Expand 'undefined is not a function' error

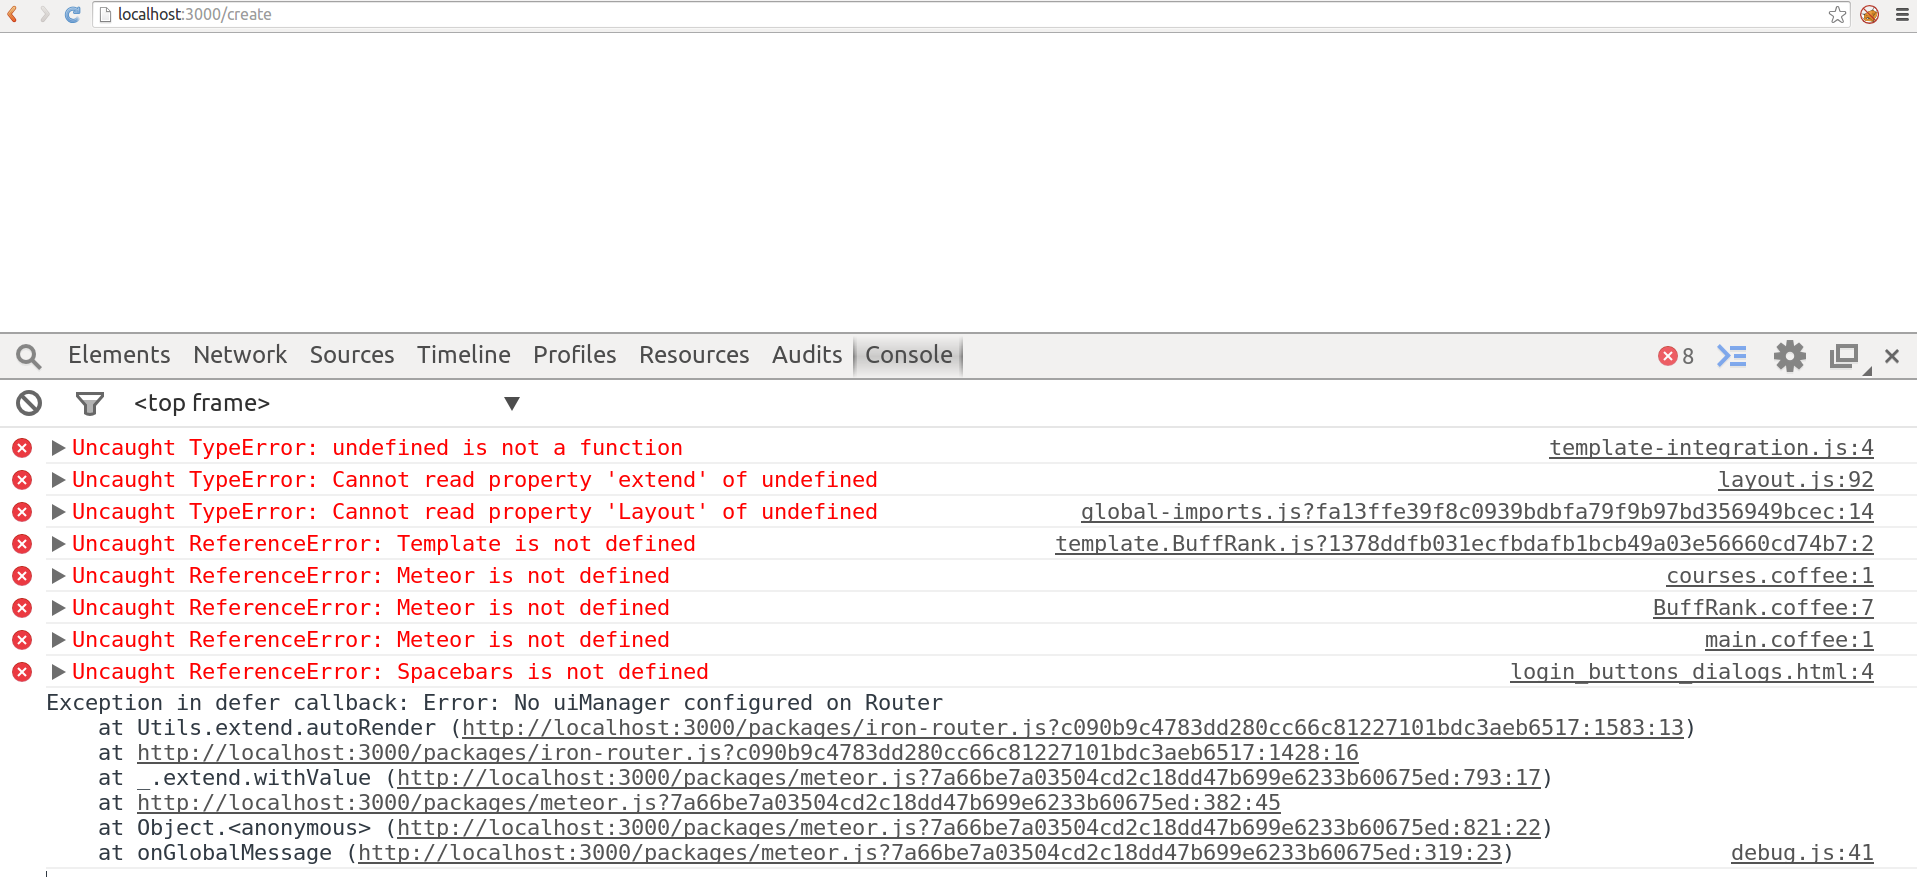click(58, 448)
